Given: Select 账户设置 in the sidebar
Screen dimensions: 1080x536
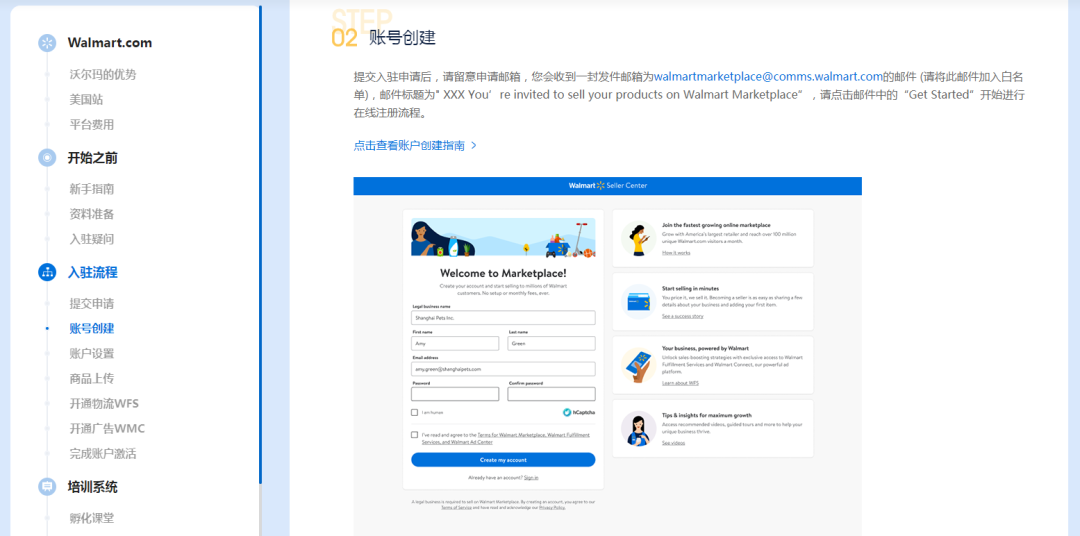Looking at the screenshot, I should click(91, 354).
